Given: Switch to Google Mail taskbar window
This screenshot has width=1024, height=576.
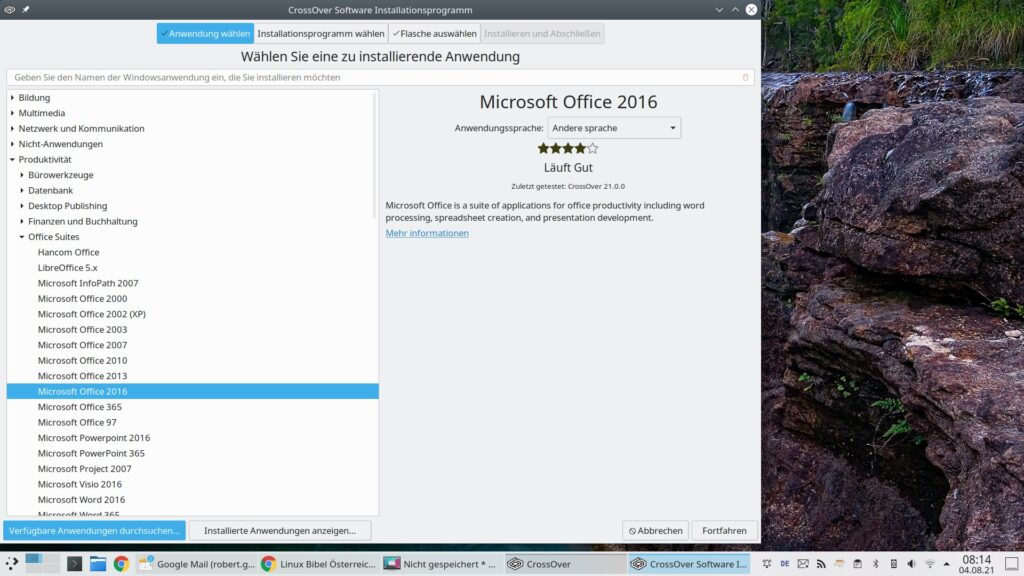Looking at the screenshot, I should point(197,564).
